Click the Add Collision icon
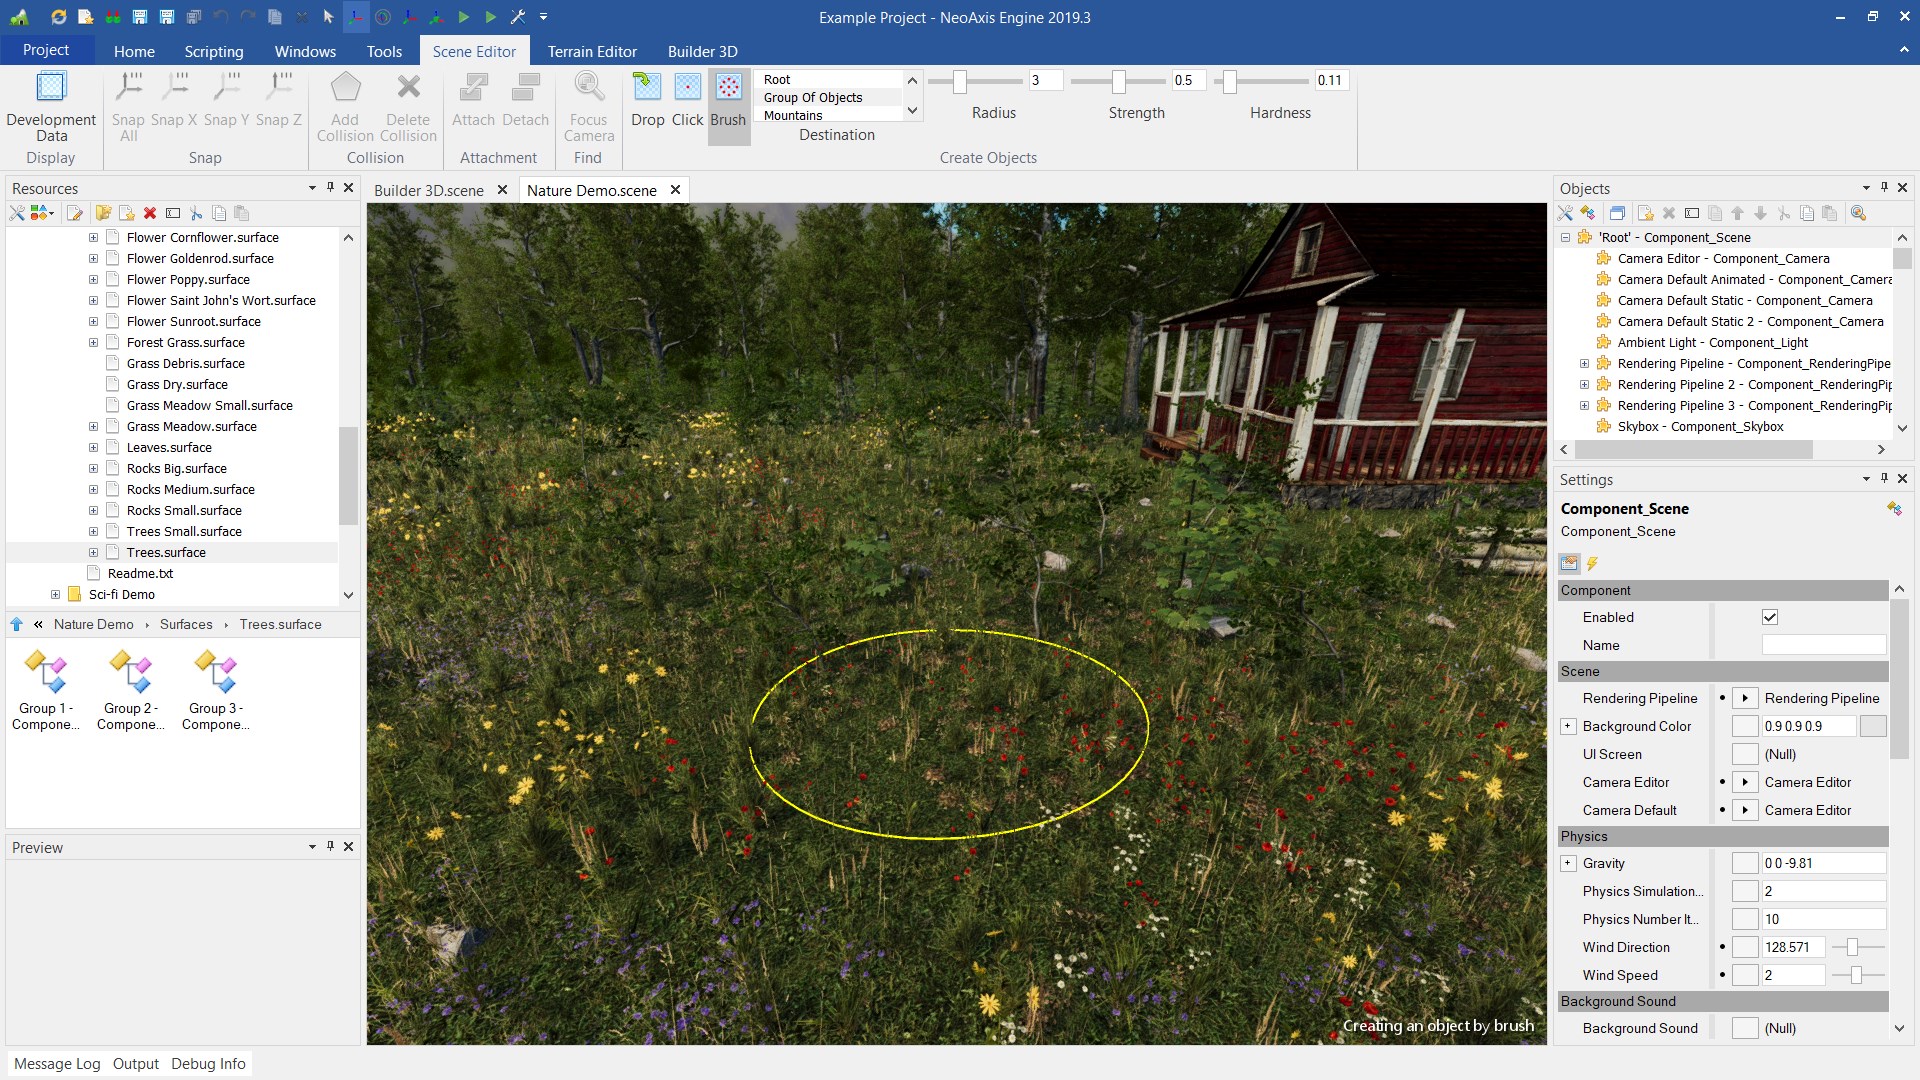Image resolution: width=1920 pixels, height=1080 pixels. coord(345,108)
